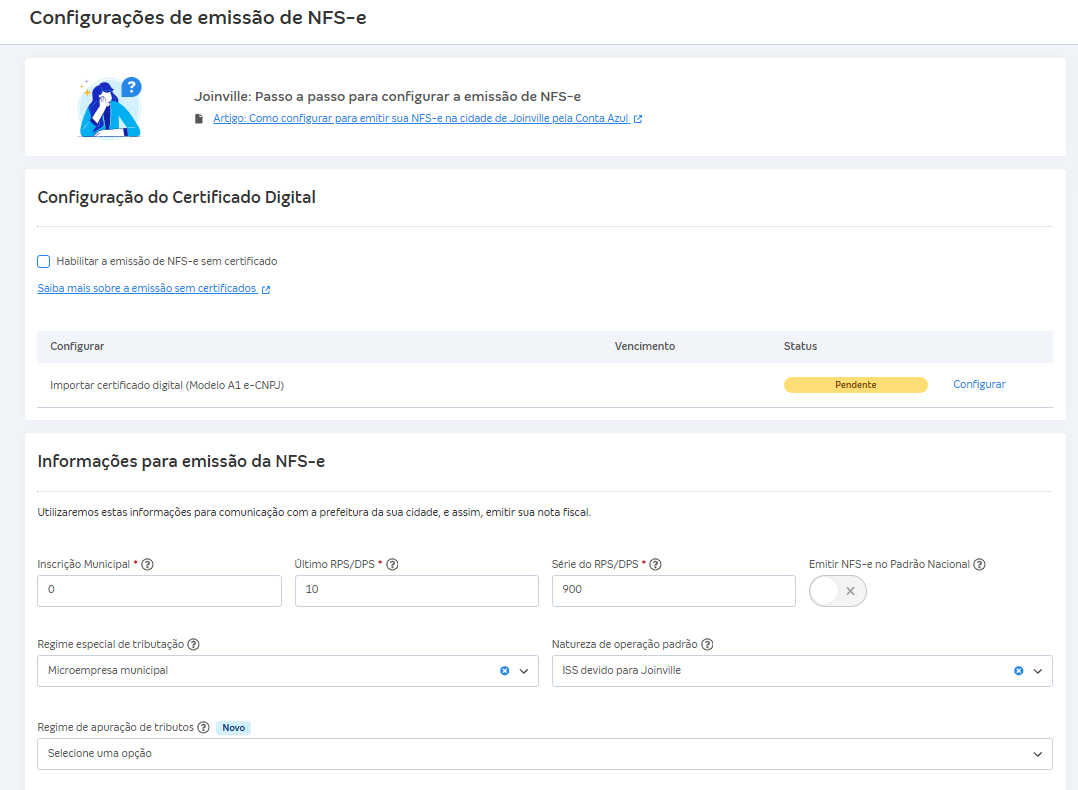Screen dimensions: 1078x790
Task: Open 'Saiba mais sobre a emissão sem certificados'
Action: [146, 289]
